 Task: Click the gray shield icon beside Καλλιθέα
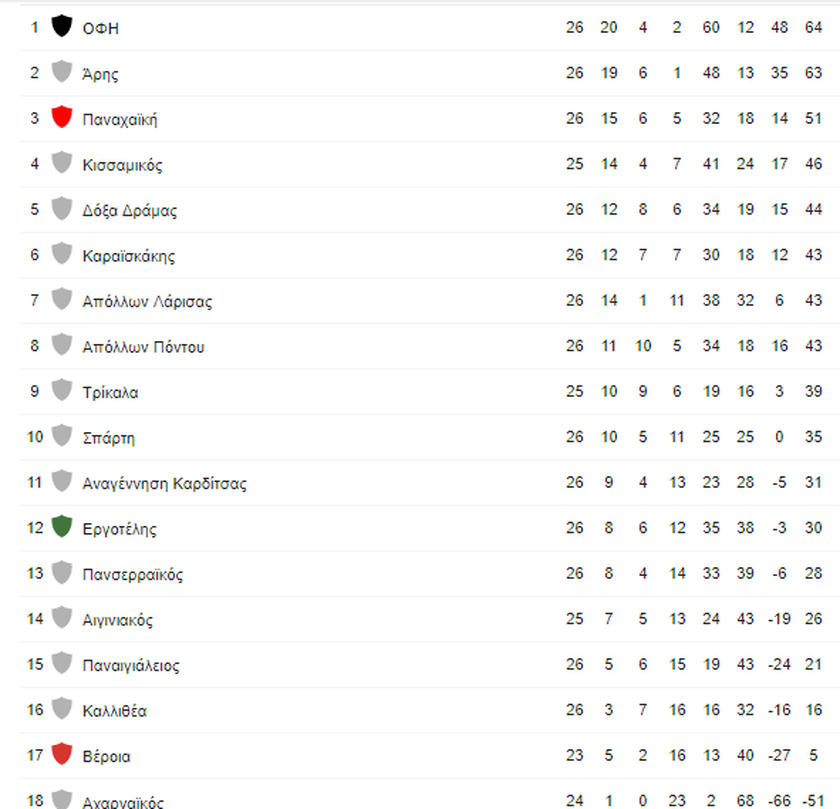62,709
